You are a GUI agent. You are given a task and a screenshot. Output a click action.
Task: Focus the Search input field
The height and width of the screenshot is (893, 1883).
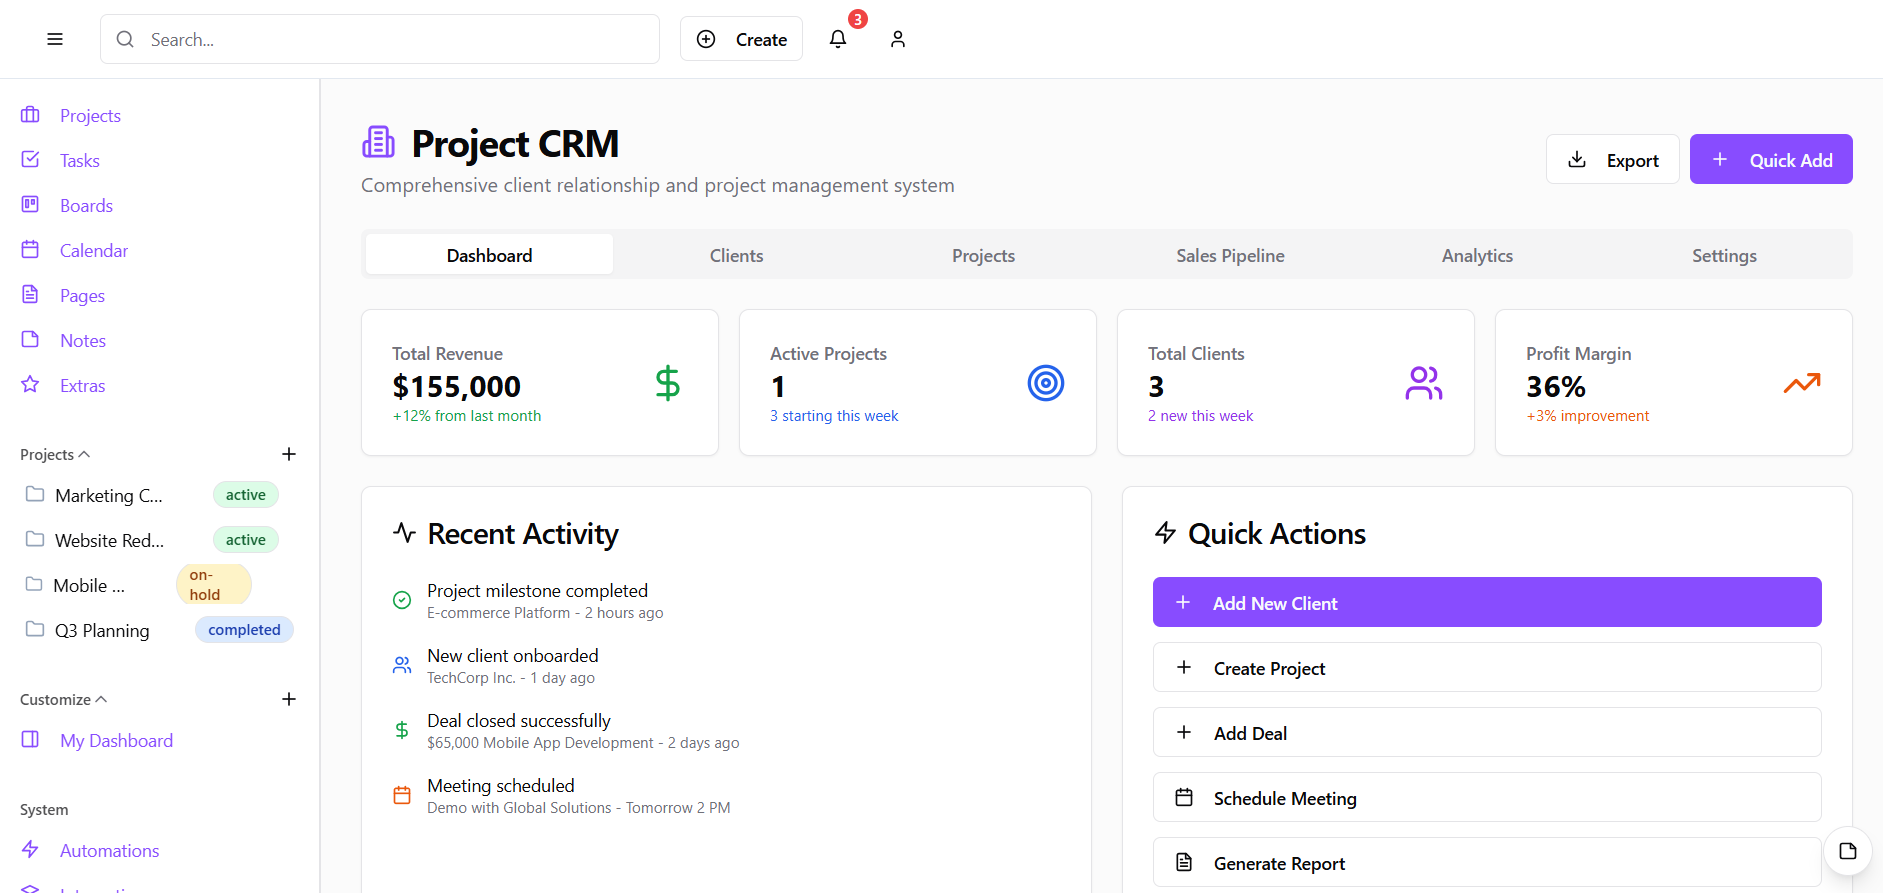point(380,39)
